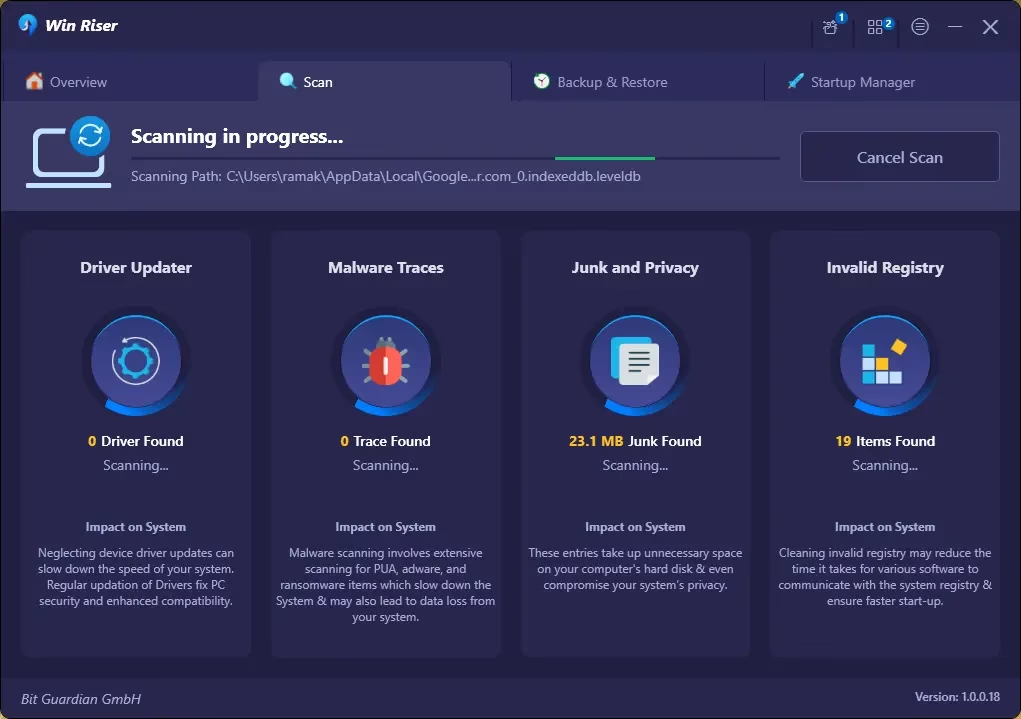Click the Win Riser logo icon

click(27, 25)
